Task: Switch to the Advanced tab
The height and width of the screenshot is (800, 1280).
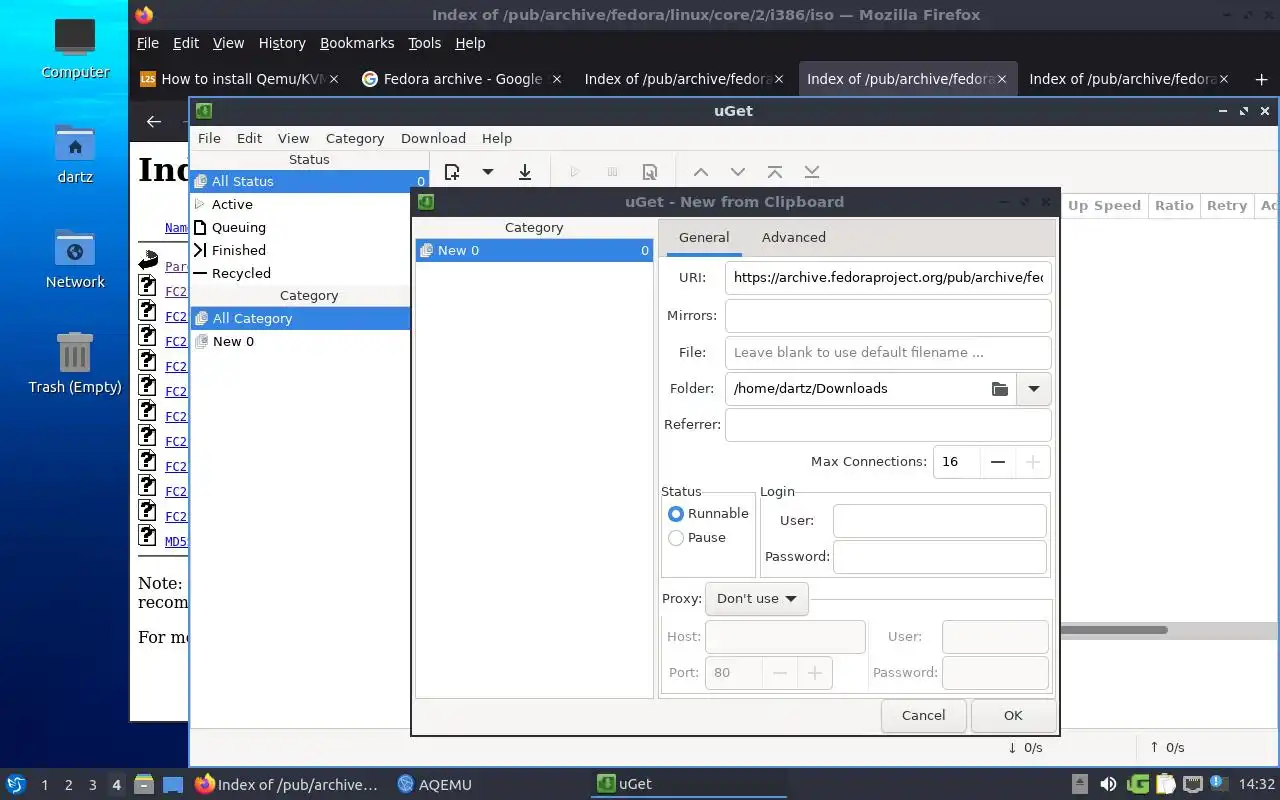Action: (x=794, y=238)
